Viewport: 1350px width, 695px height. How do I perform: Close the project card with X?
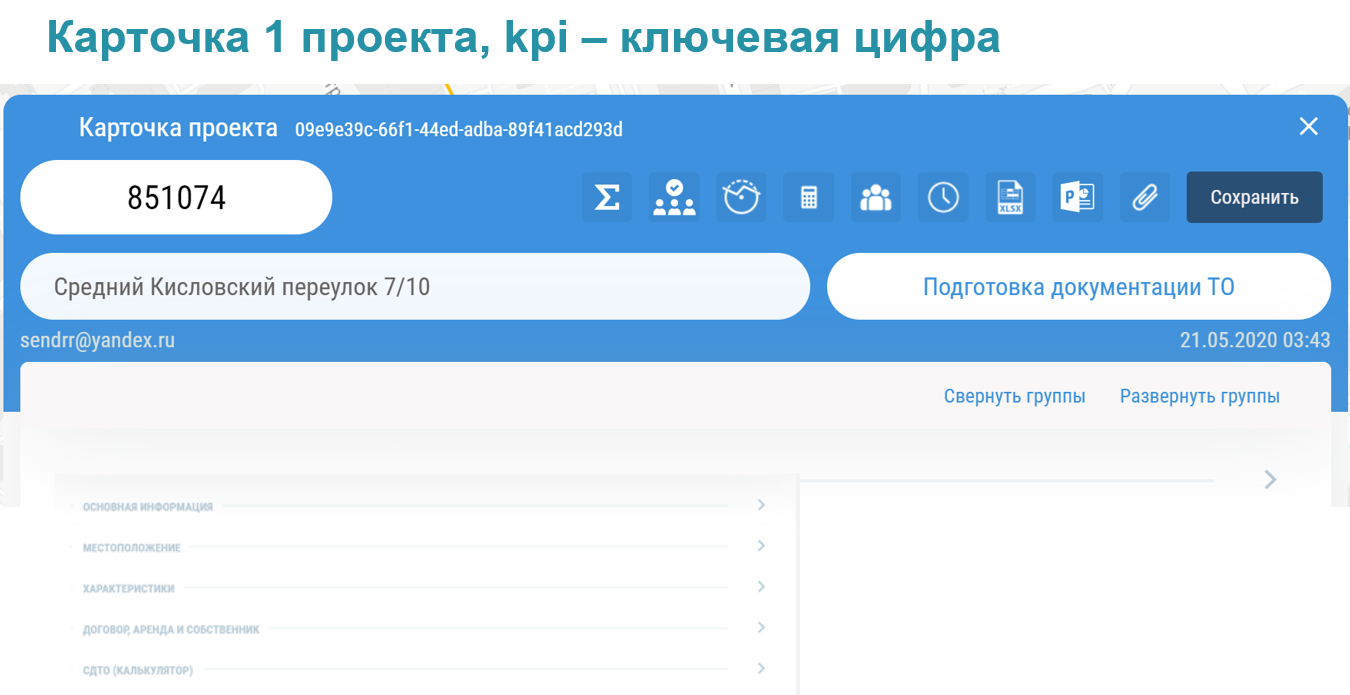[1308, 127]
